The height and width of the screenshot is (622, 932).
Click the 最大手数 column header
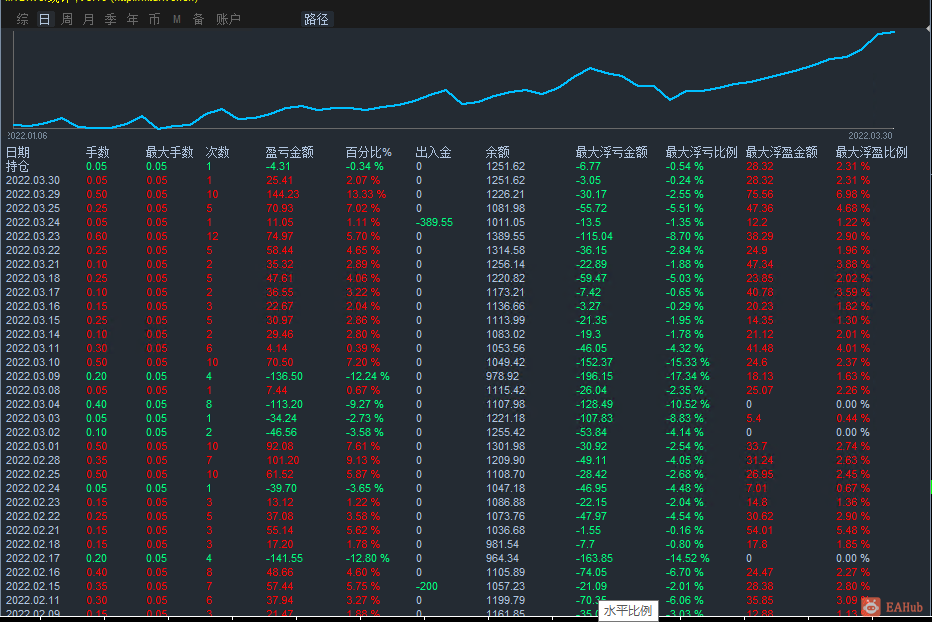[x=169, y=152]
